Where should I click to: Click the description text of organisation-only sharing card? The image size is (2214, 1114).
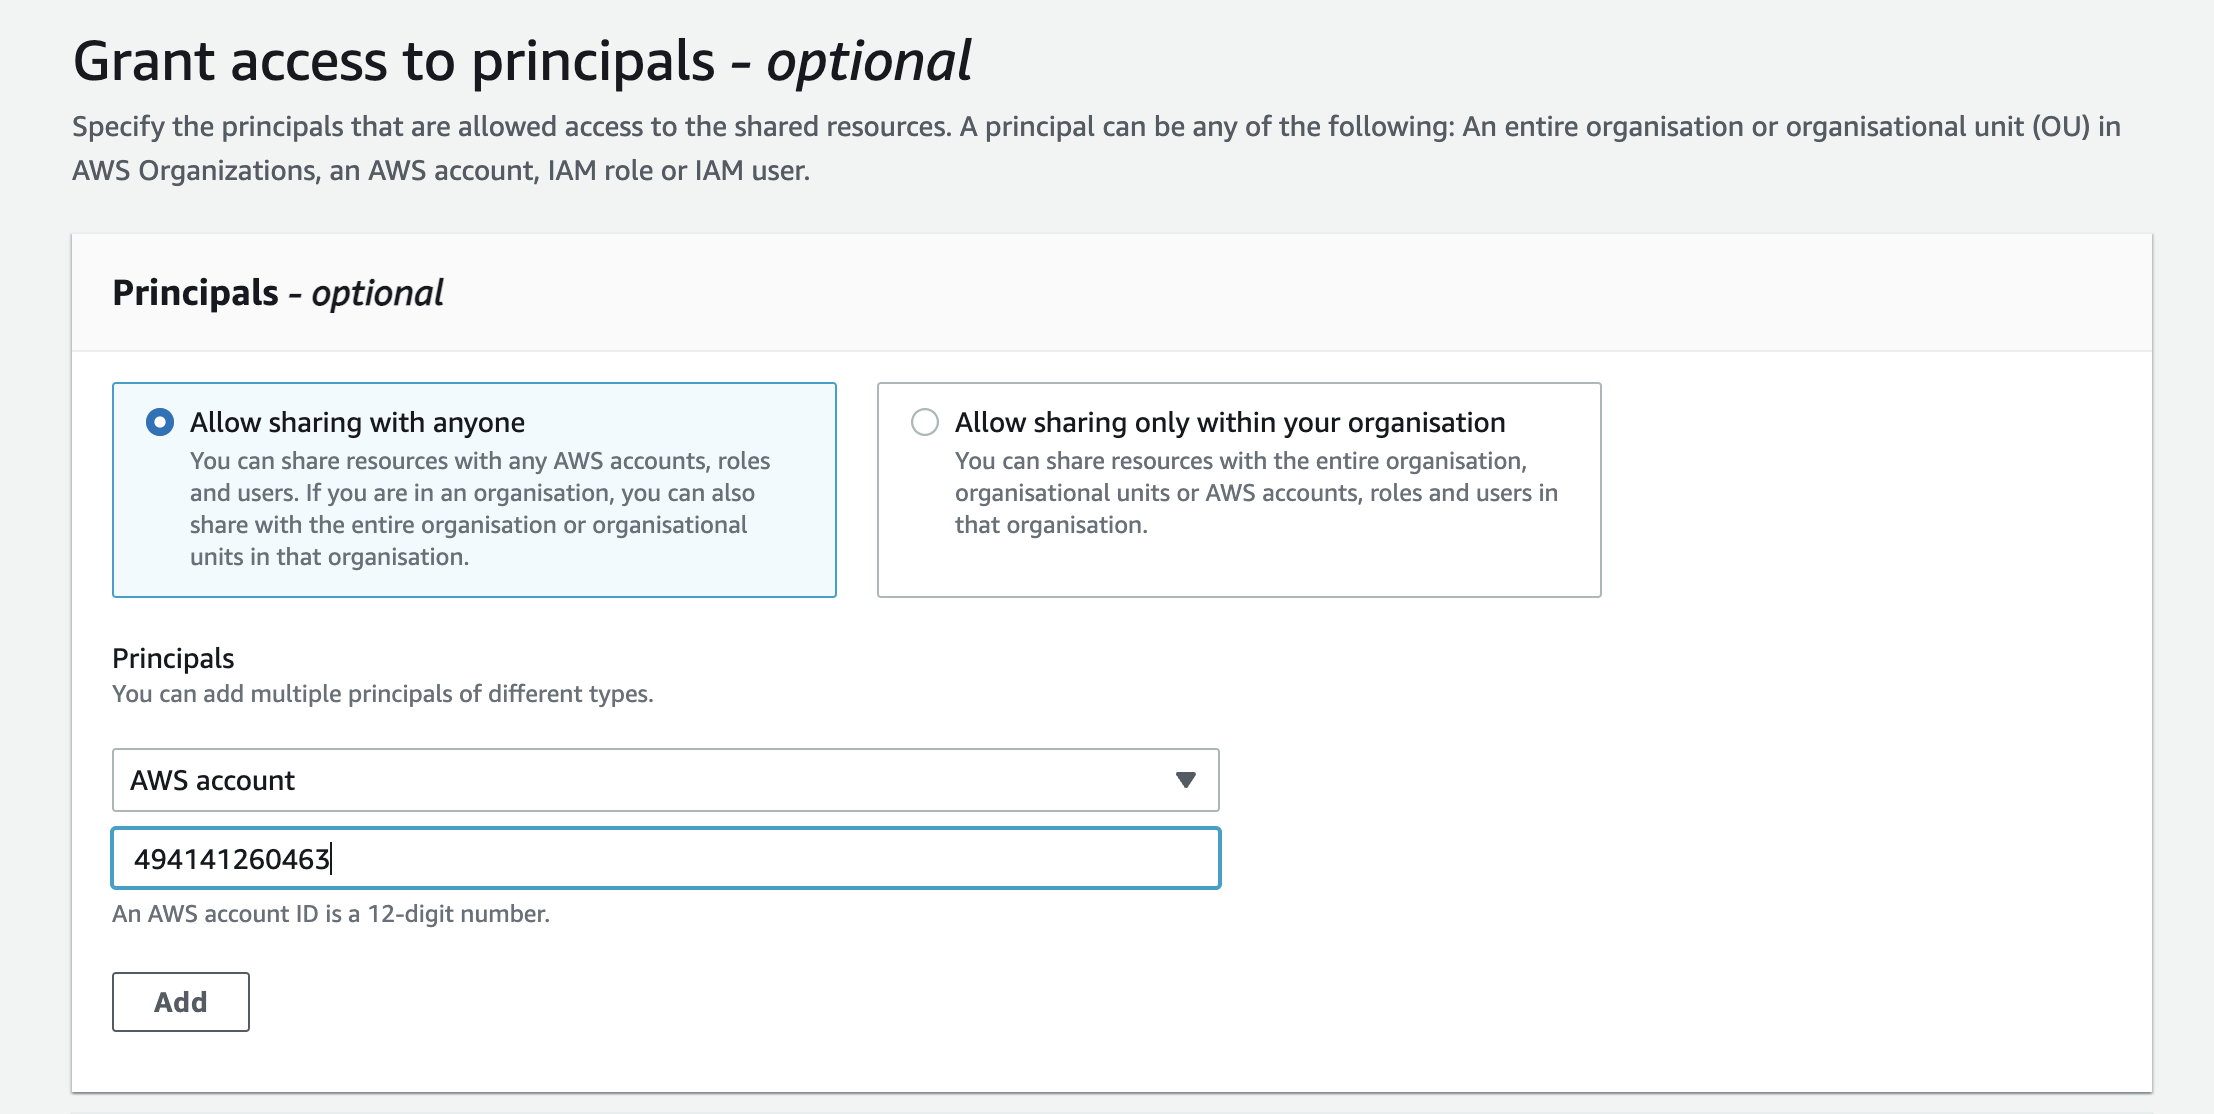point(1256,493)
